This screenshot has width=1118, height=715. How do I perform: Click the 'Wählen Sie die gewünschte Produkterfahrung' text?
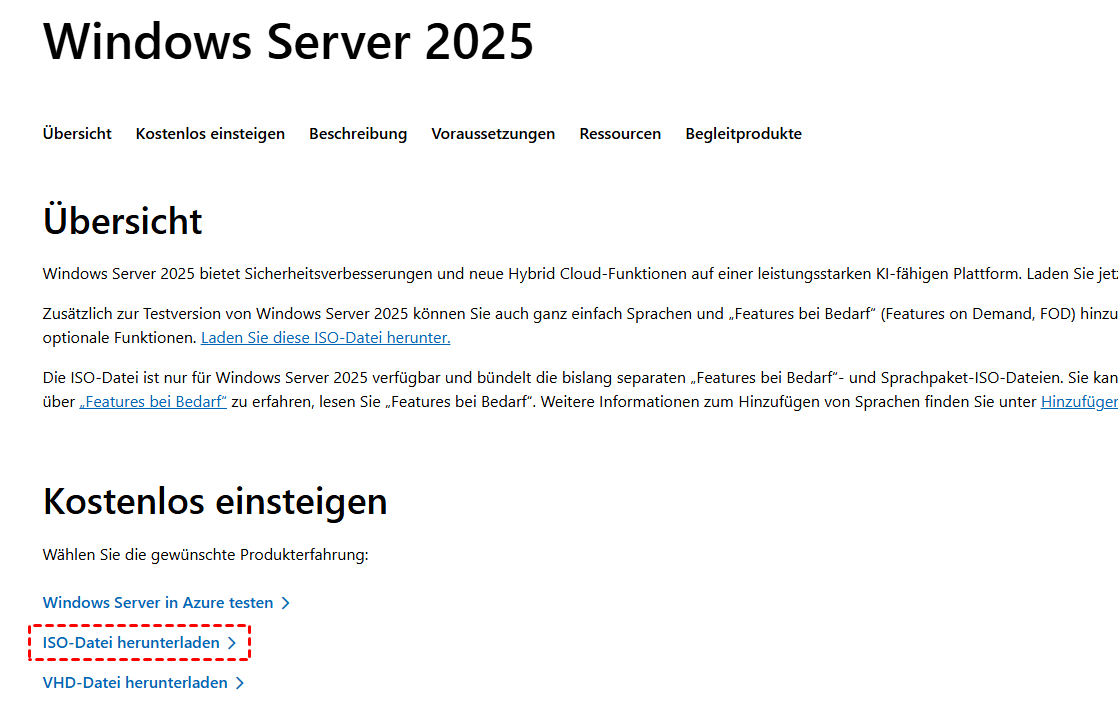(205, 554)
